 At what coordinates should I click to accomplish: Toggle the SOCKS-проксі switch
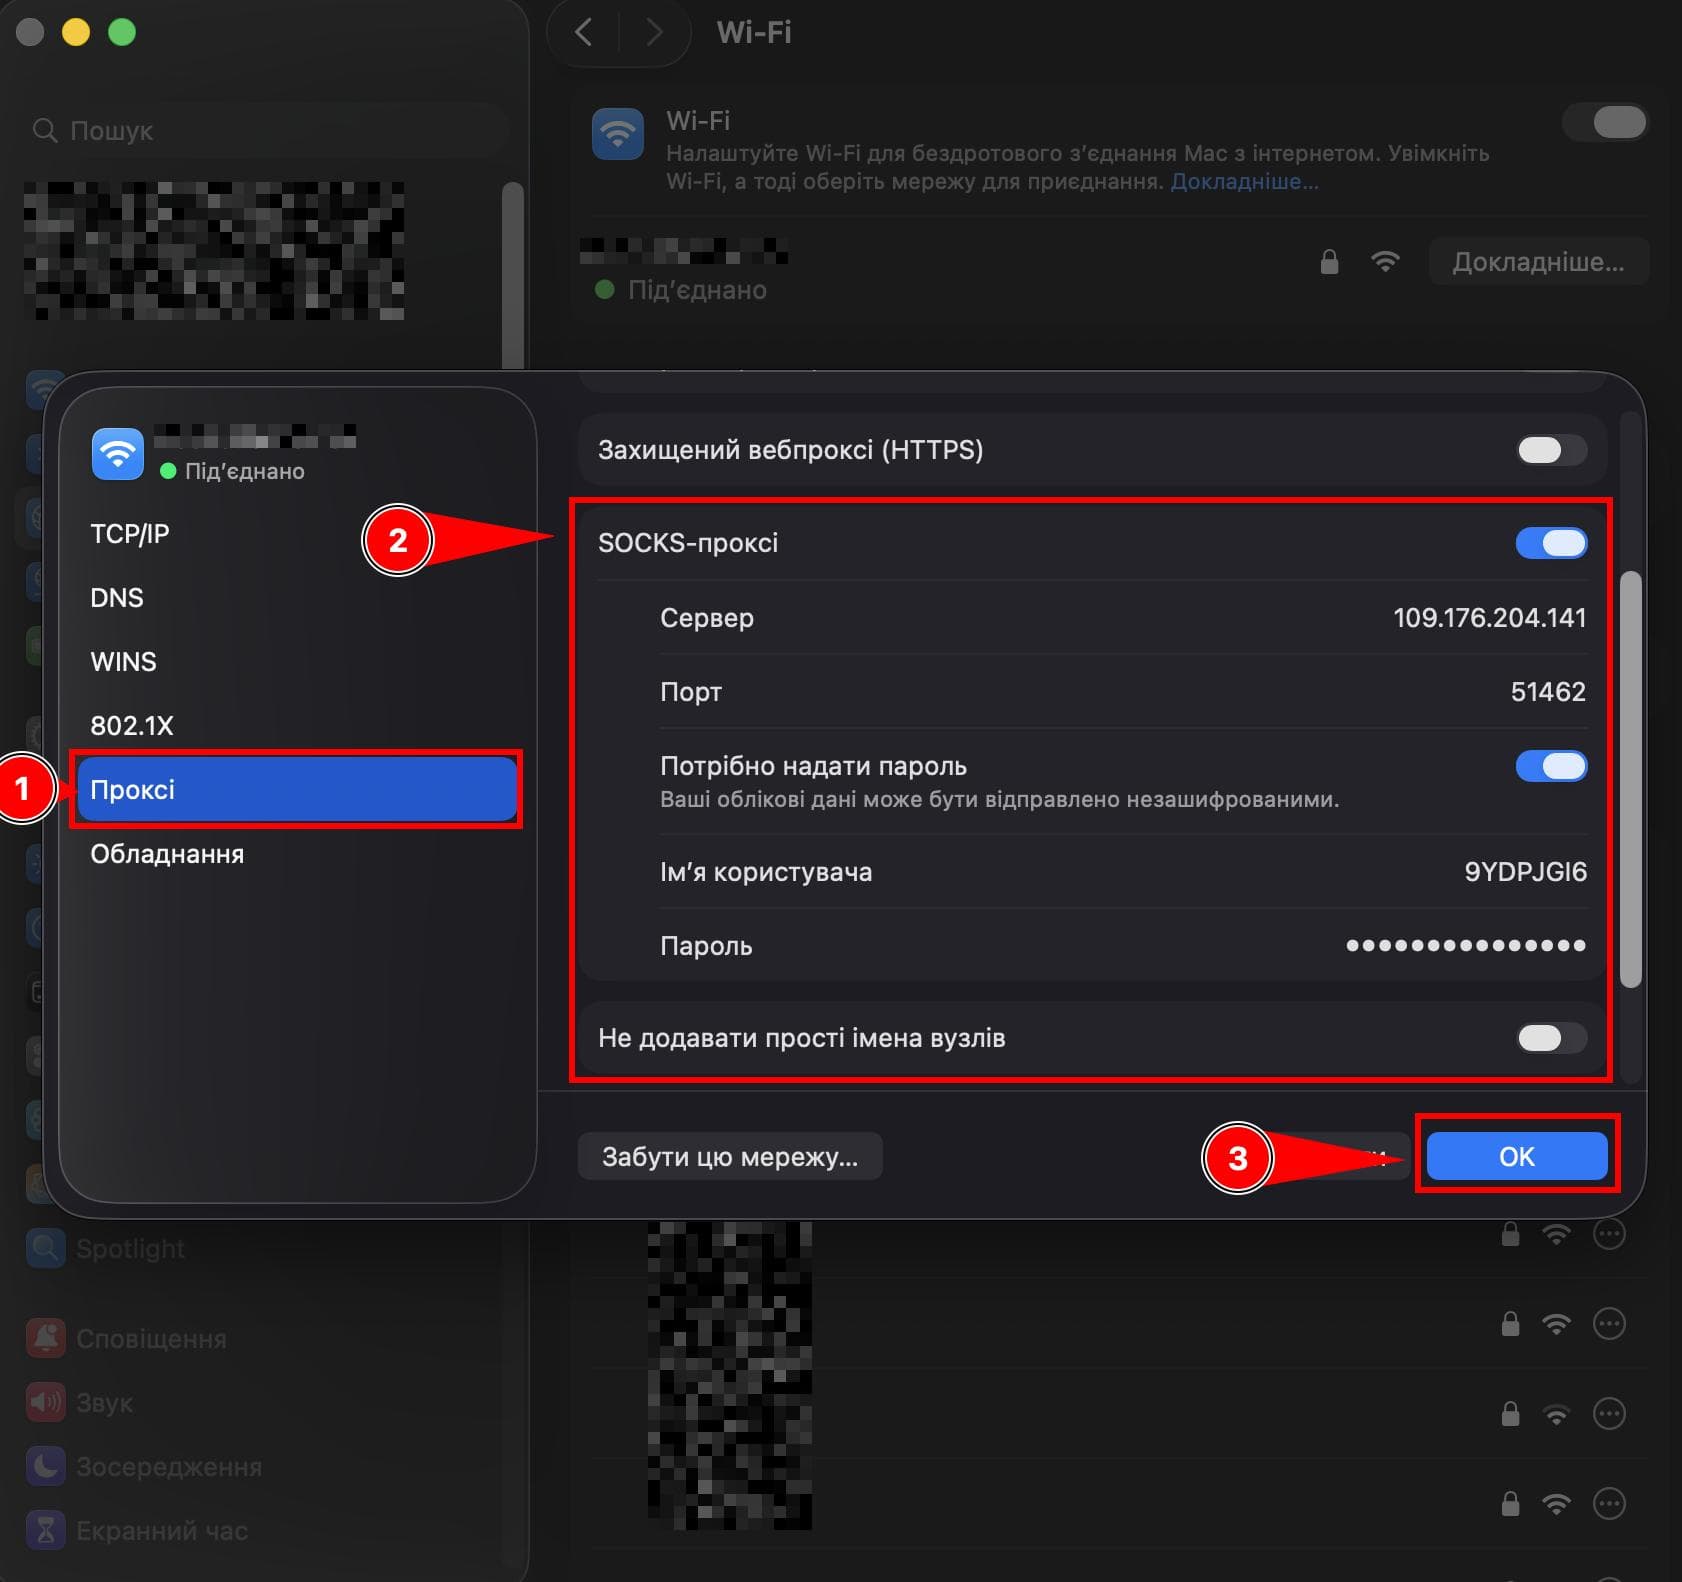point(1551,543)
